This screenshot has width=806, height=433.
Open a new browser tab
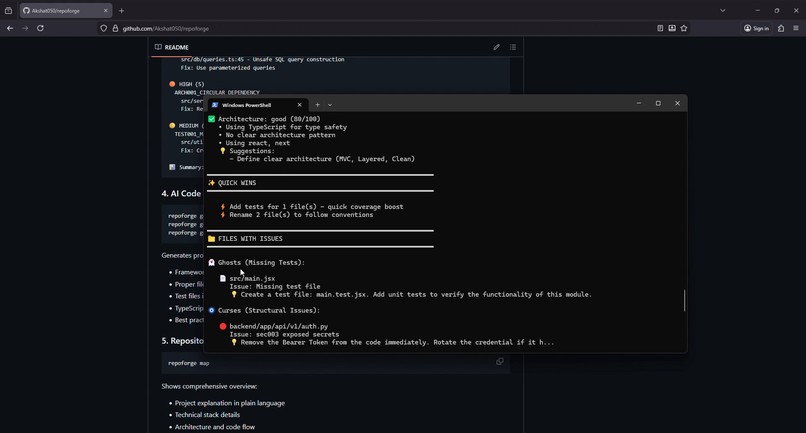(x=121, y=10)
